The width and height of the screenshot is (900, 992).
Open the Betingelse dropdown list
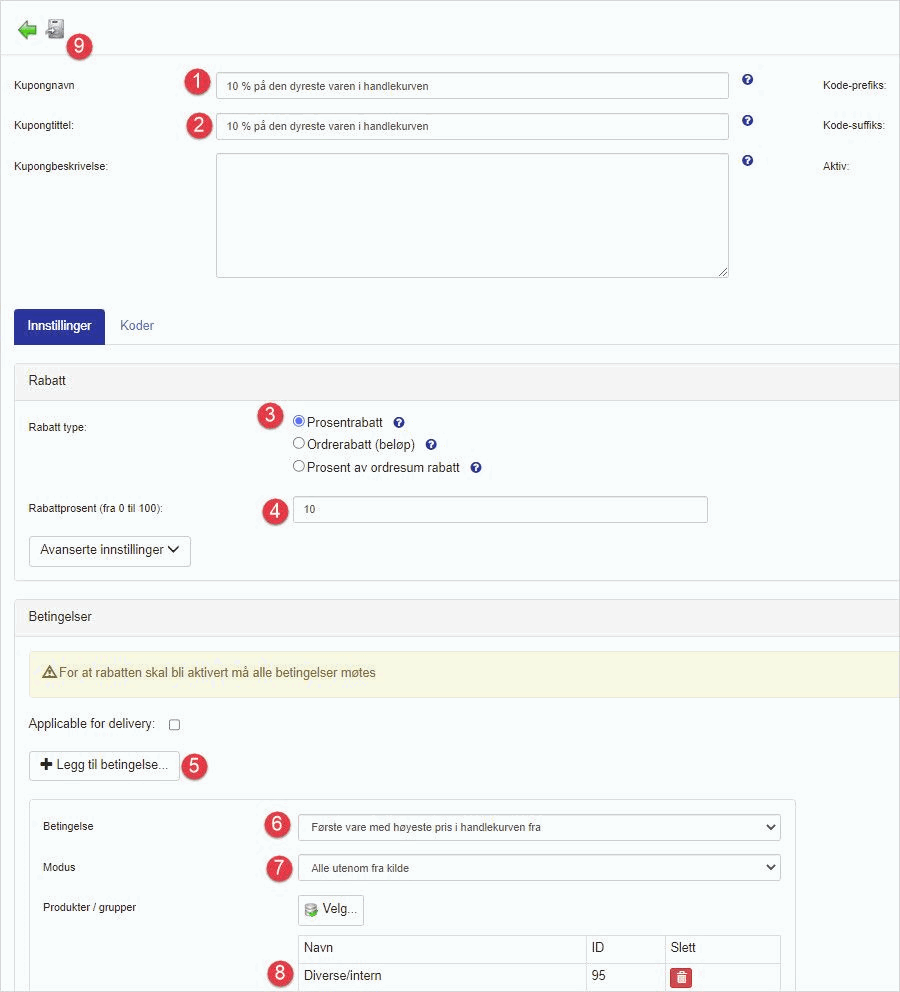[x=538, y=827]
